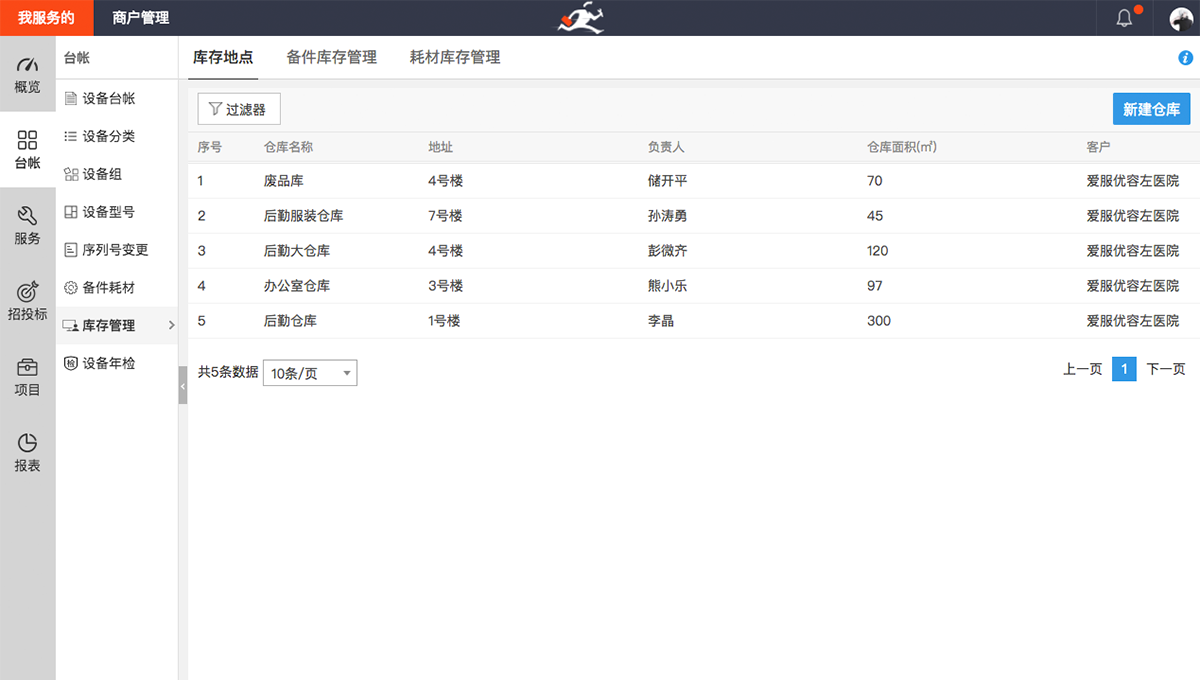Click the 序列号变更 icon
Viewport: 1200px width, 680px height.
click(71, 250)
